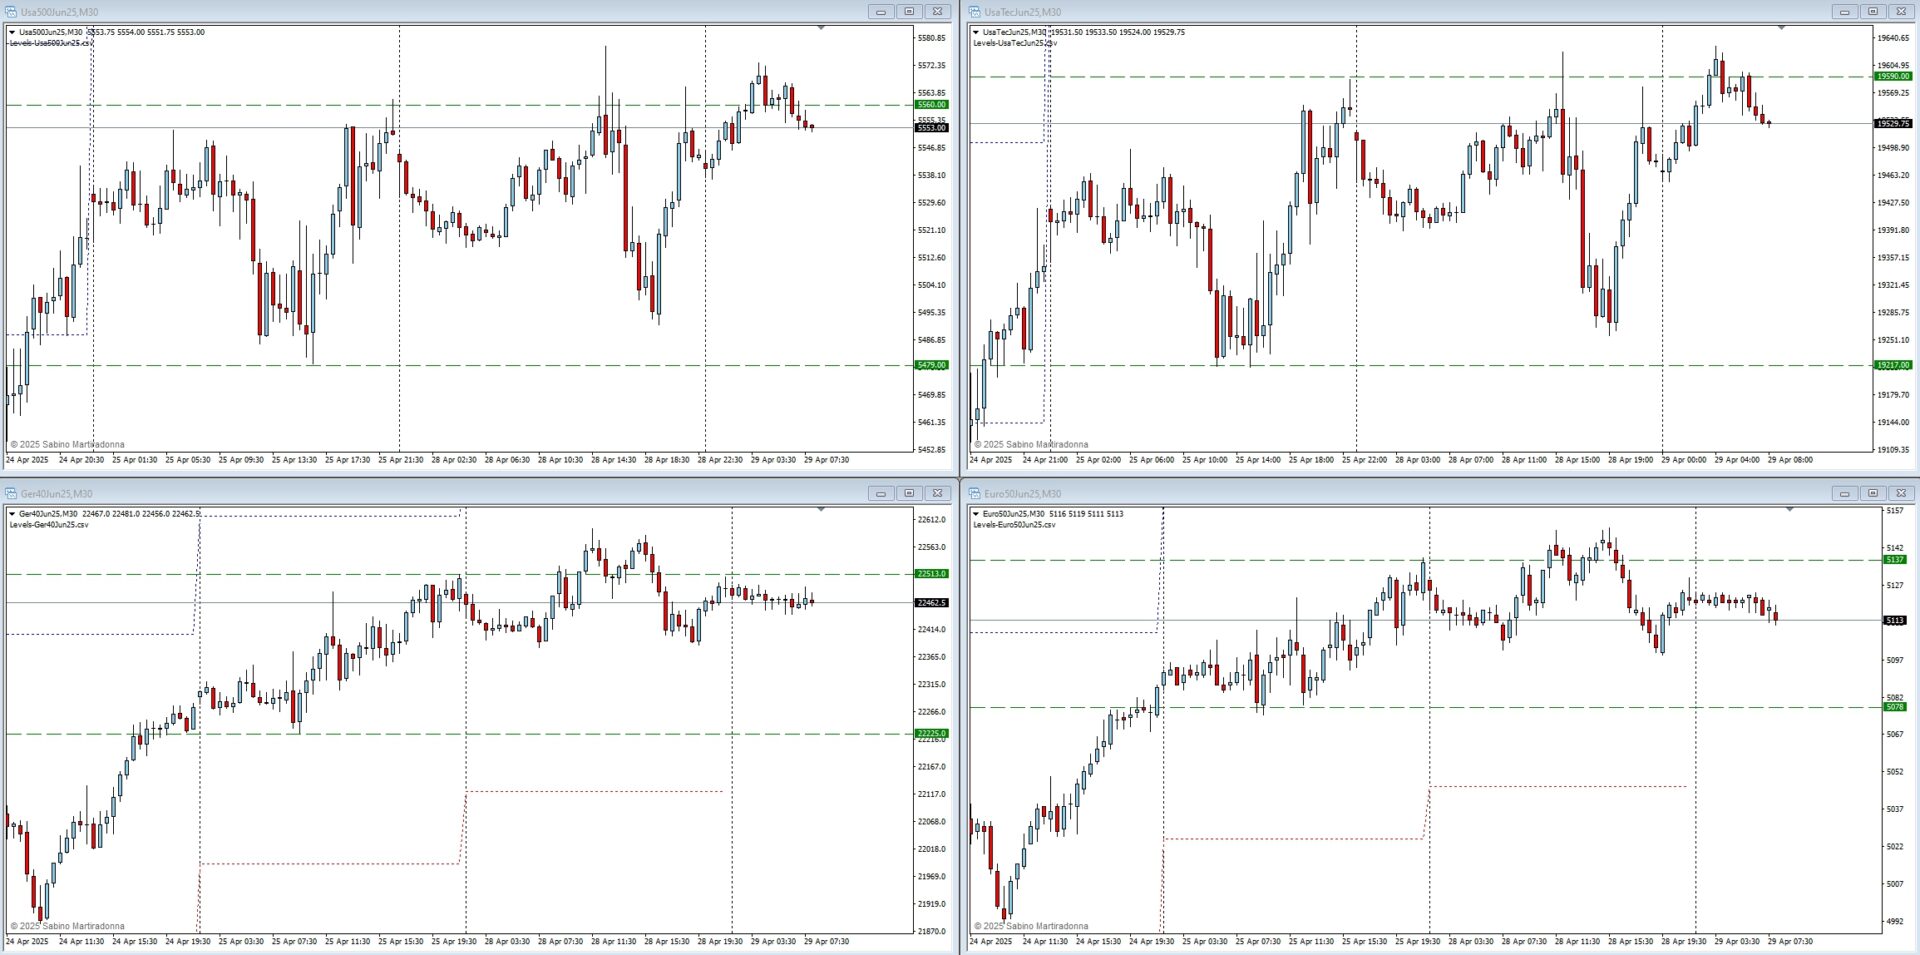Click '28 Apr 14:30' on the Usa500 time axis
The image size is (1920, 955).
[x=613, y=460]
